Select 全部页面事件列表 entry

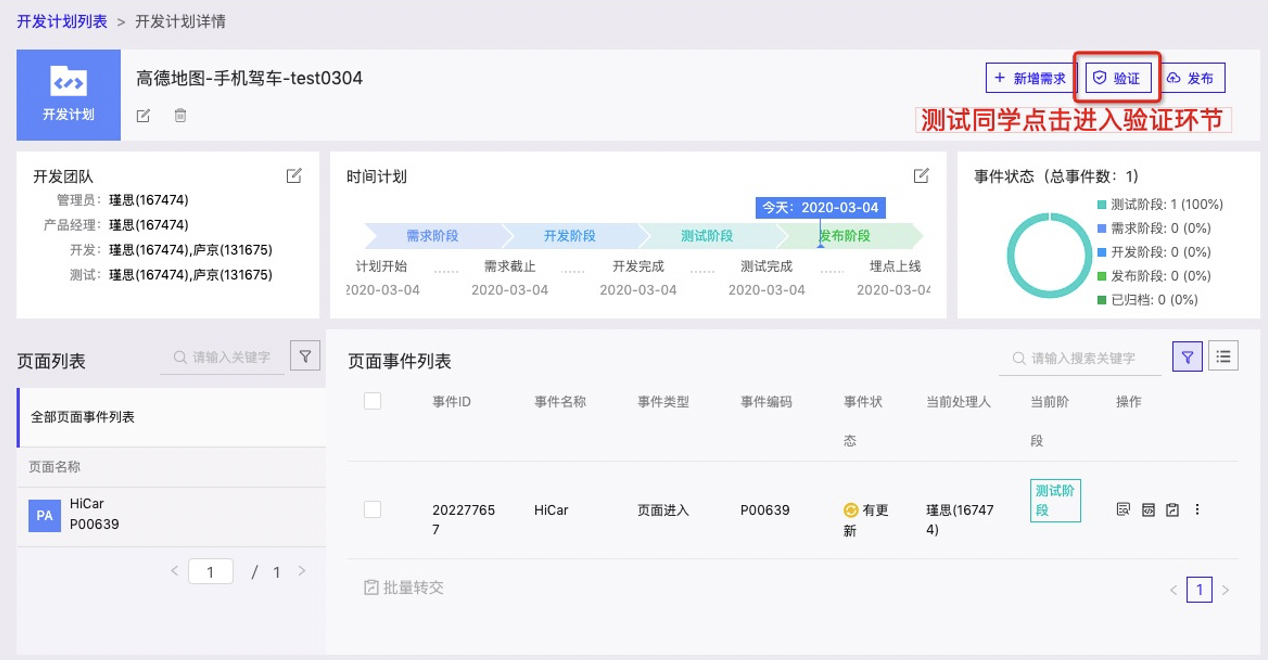tap(171, 417)
